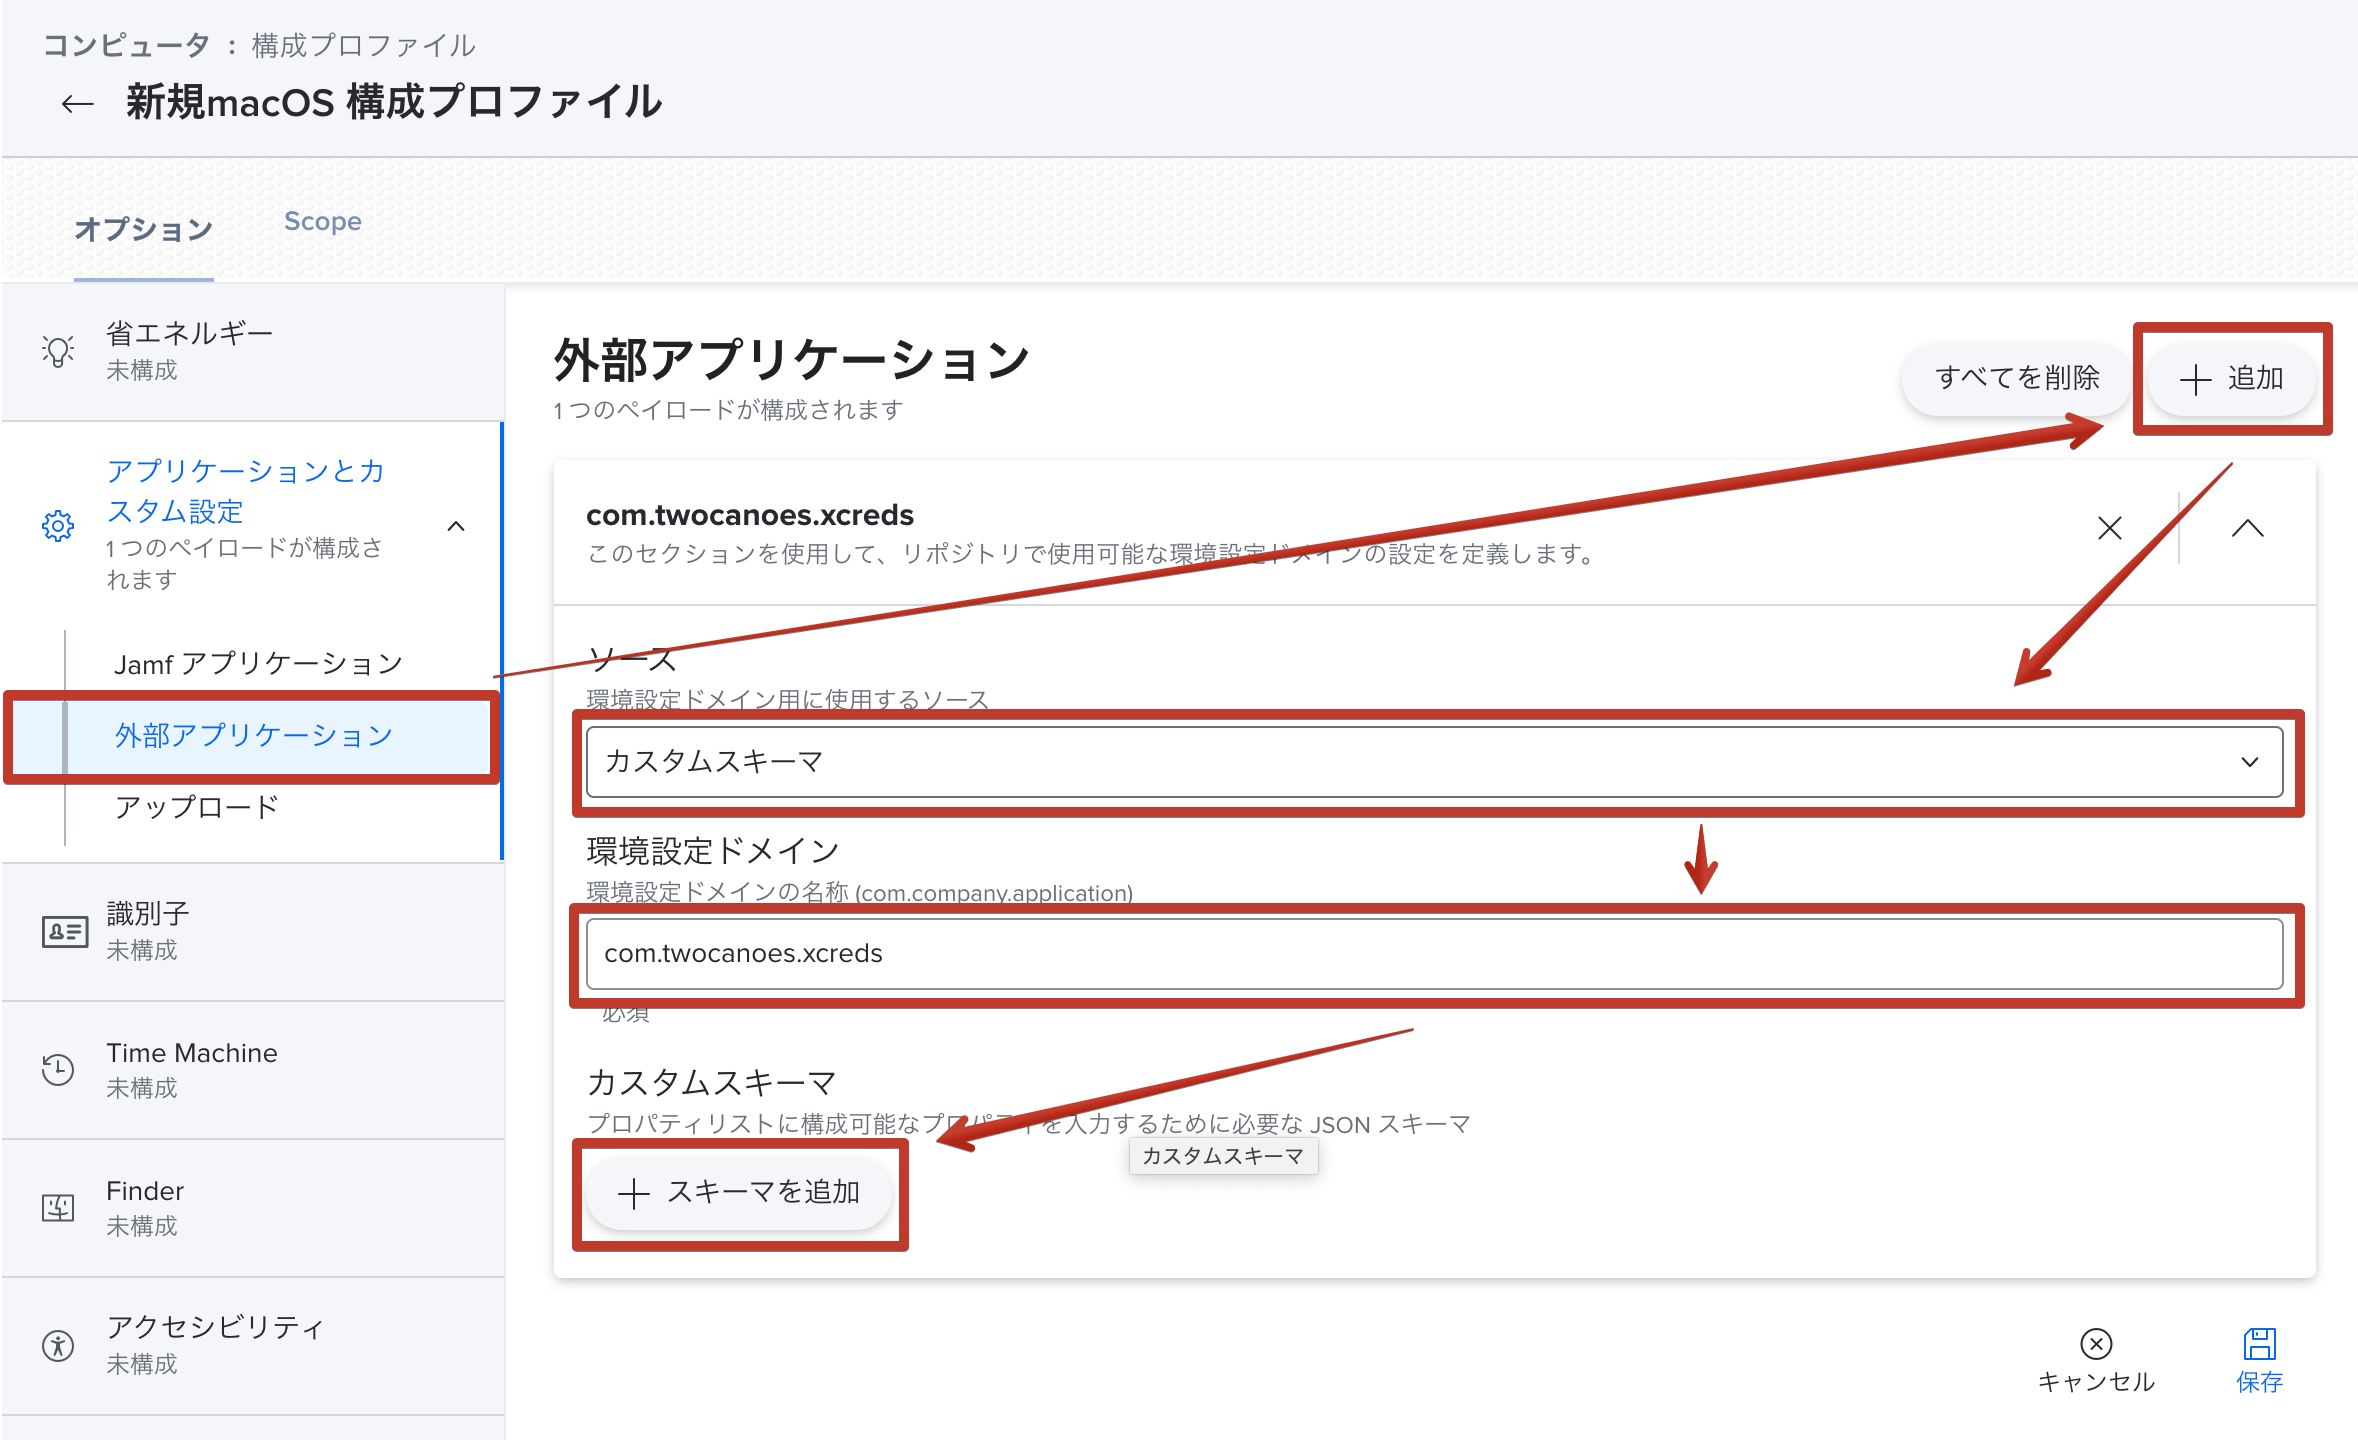Click the Energy Saver lightbulb icon
Screen dimensions: 2358x1440
point(58,351)
